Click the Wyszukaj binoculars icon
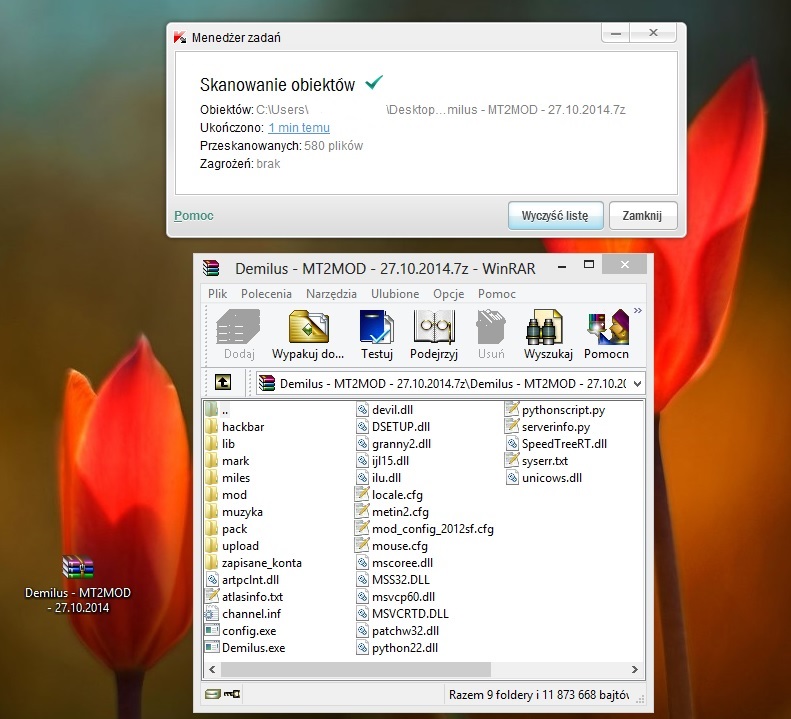The width and height of the screenshot is (791, 719). point(548,335)
